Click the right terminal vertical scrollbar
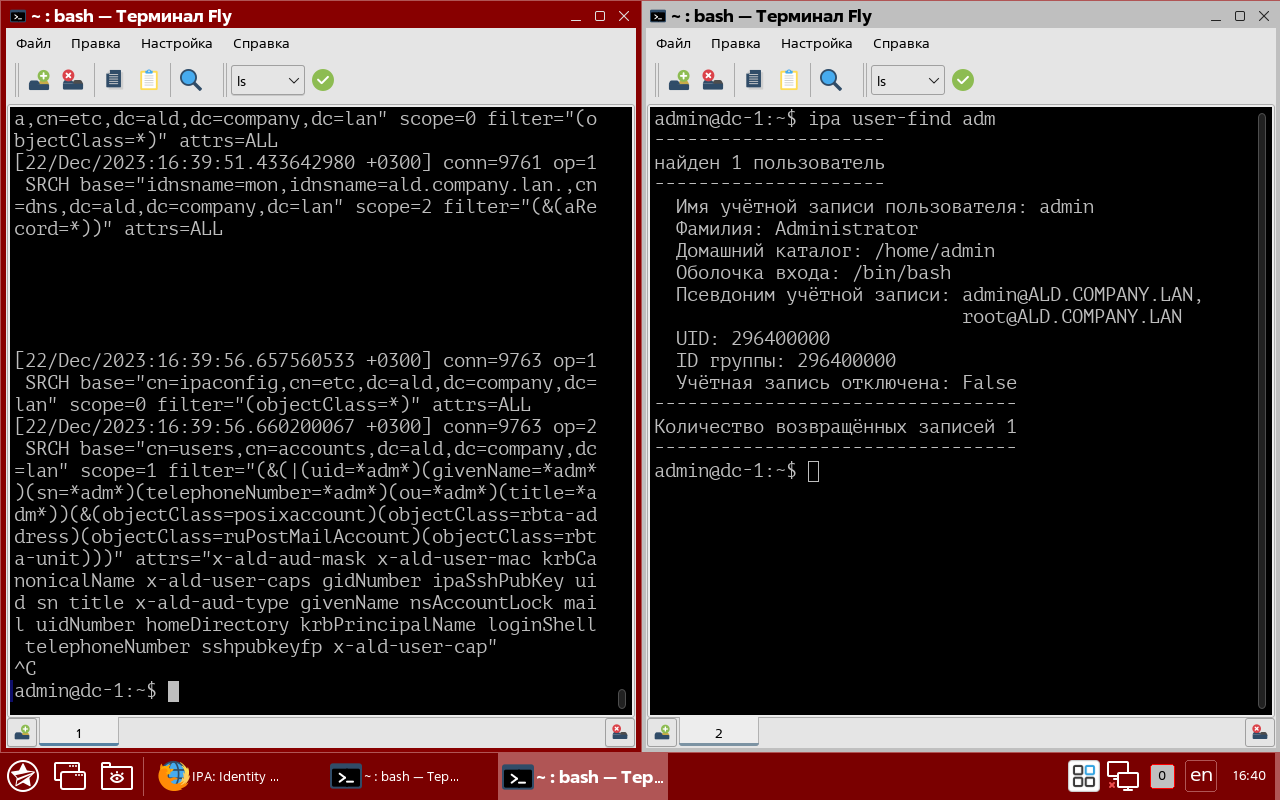This screenshot has width=1280, height=800. 1262,411
